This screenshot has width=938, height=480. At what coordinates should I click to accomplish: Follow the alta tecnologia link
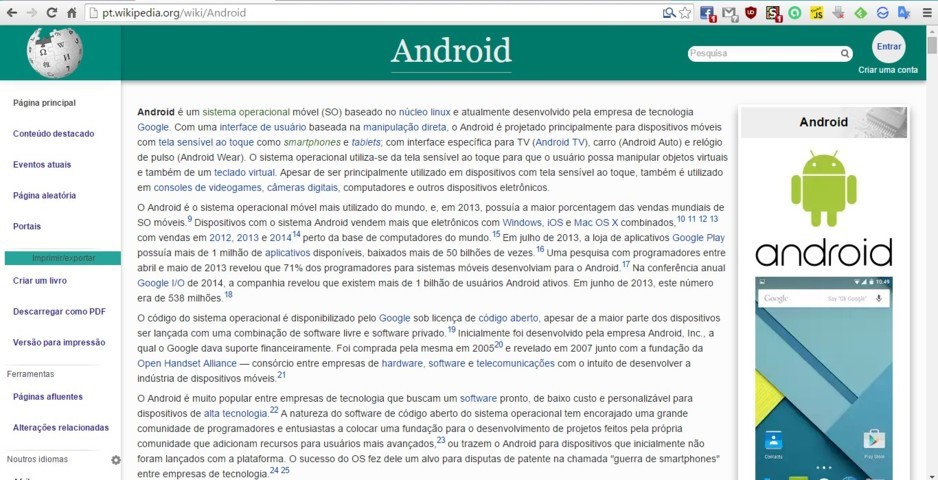pos(235,413)
